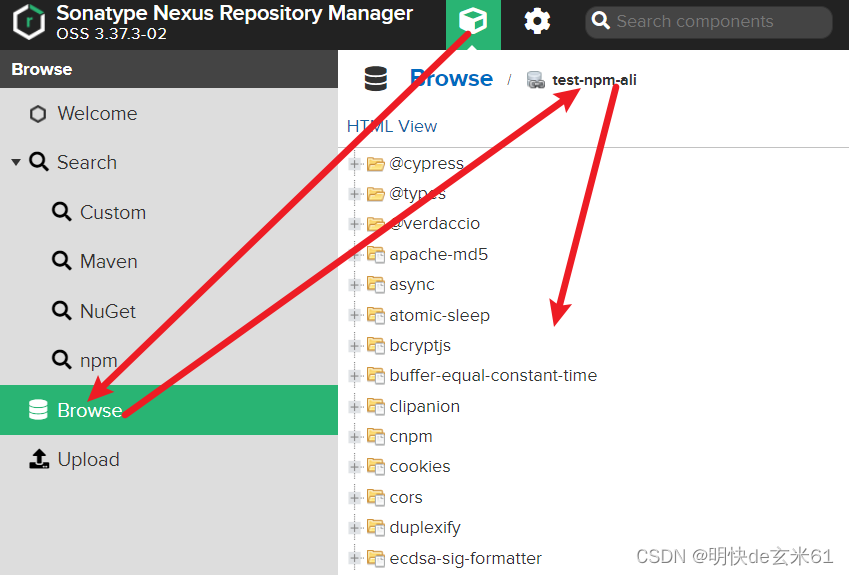The height and width of the screenshot is (575, 849).
Task: Click the Search magnifier icon in sidebar
Action: point(39,162)
